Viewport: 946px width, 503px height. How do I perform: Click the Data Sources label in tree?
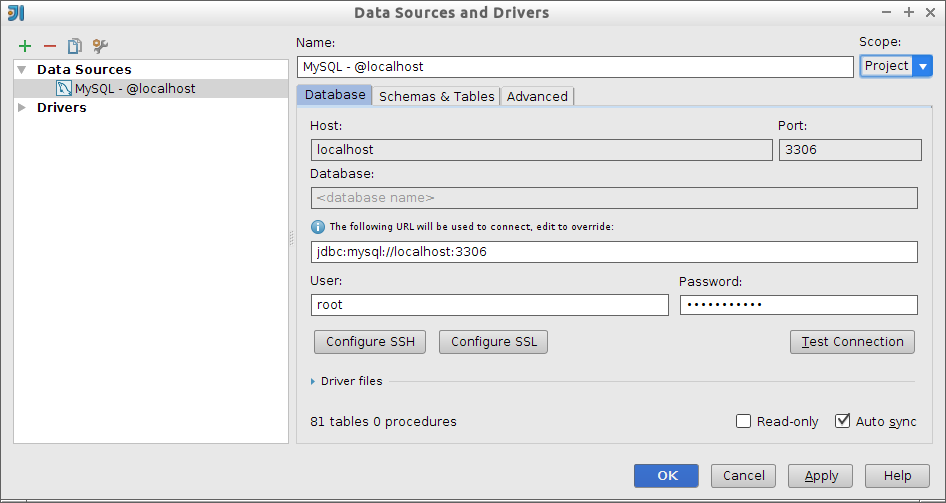click(84, 69)
